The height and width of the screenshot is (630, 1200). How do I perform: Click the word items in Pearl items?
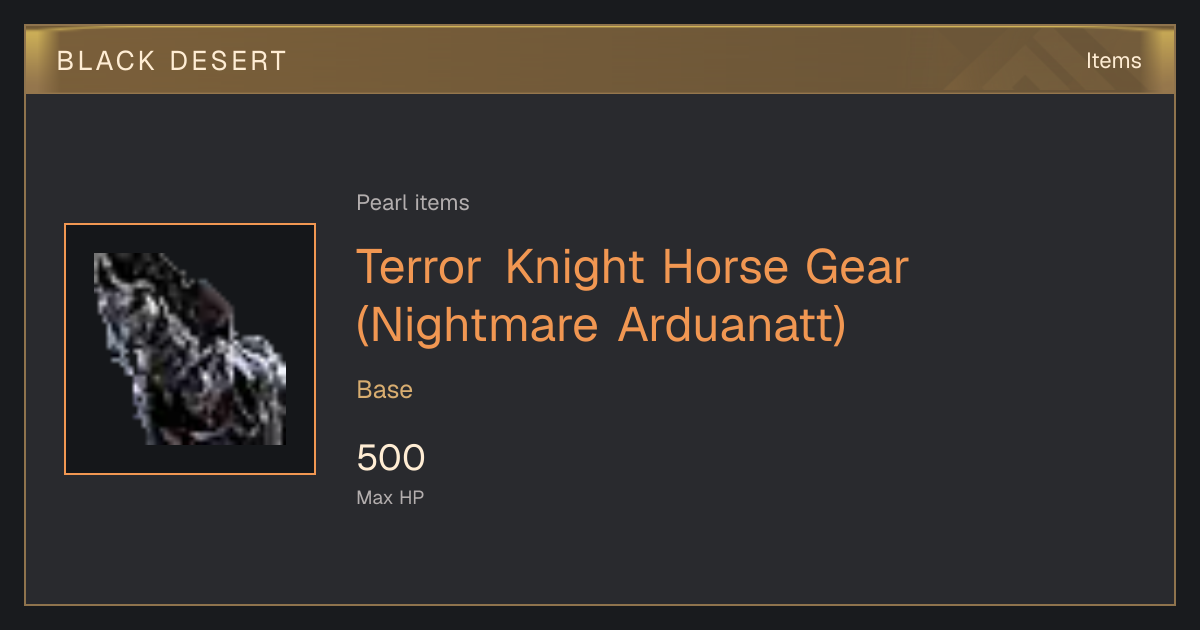point(441,203)
